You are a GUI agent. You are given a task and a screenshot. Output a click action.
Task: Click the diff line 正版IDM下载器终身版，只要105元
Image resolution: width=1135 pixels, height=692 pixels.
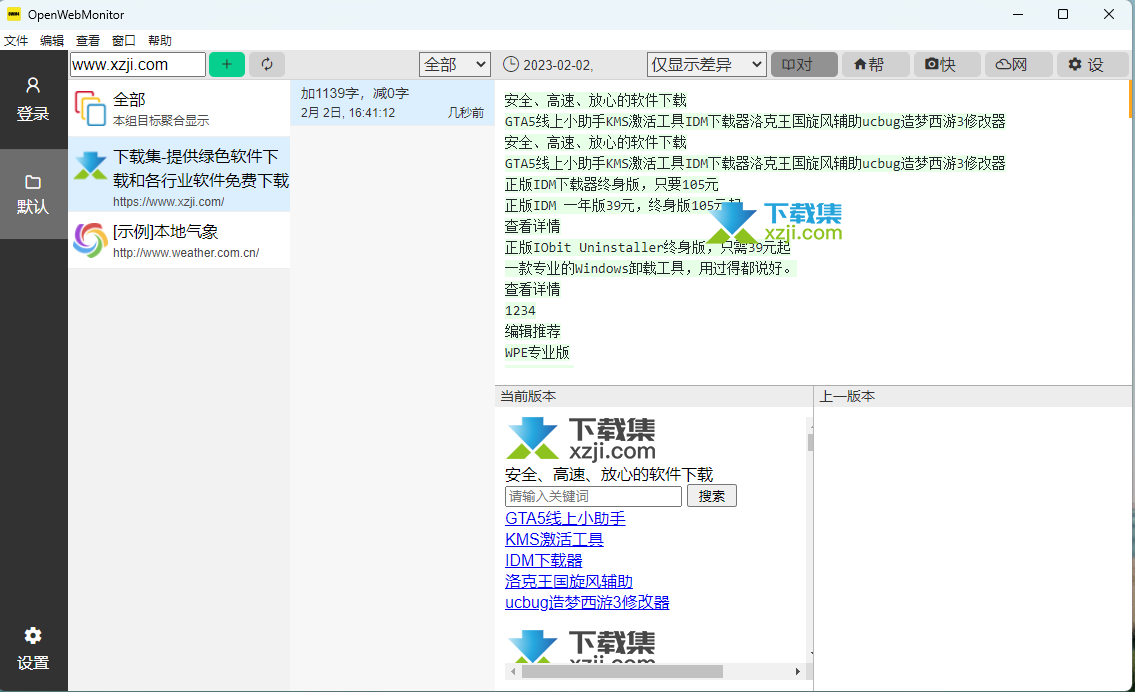[612, 185]
